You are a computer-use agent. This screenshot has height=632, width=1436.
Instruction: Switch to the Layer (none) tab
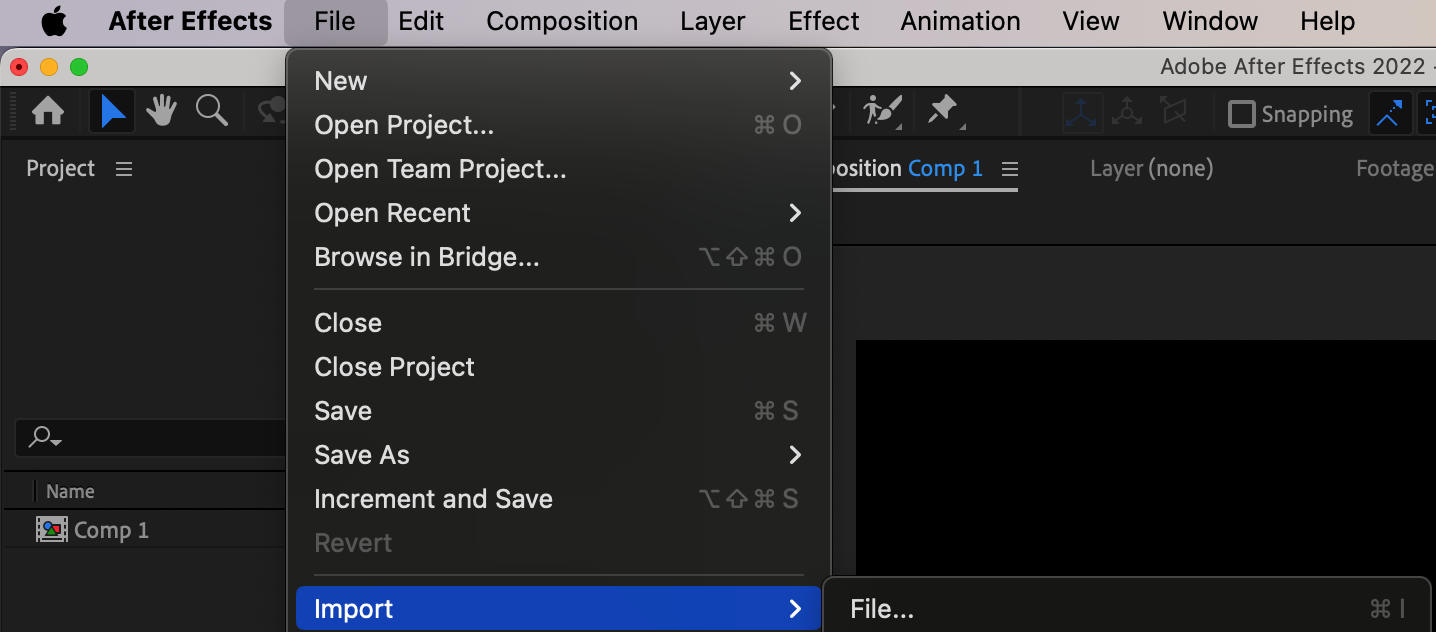tap(1151, 169)
